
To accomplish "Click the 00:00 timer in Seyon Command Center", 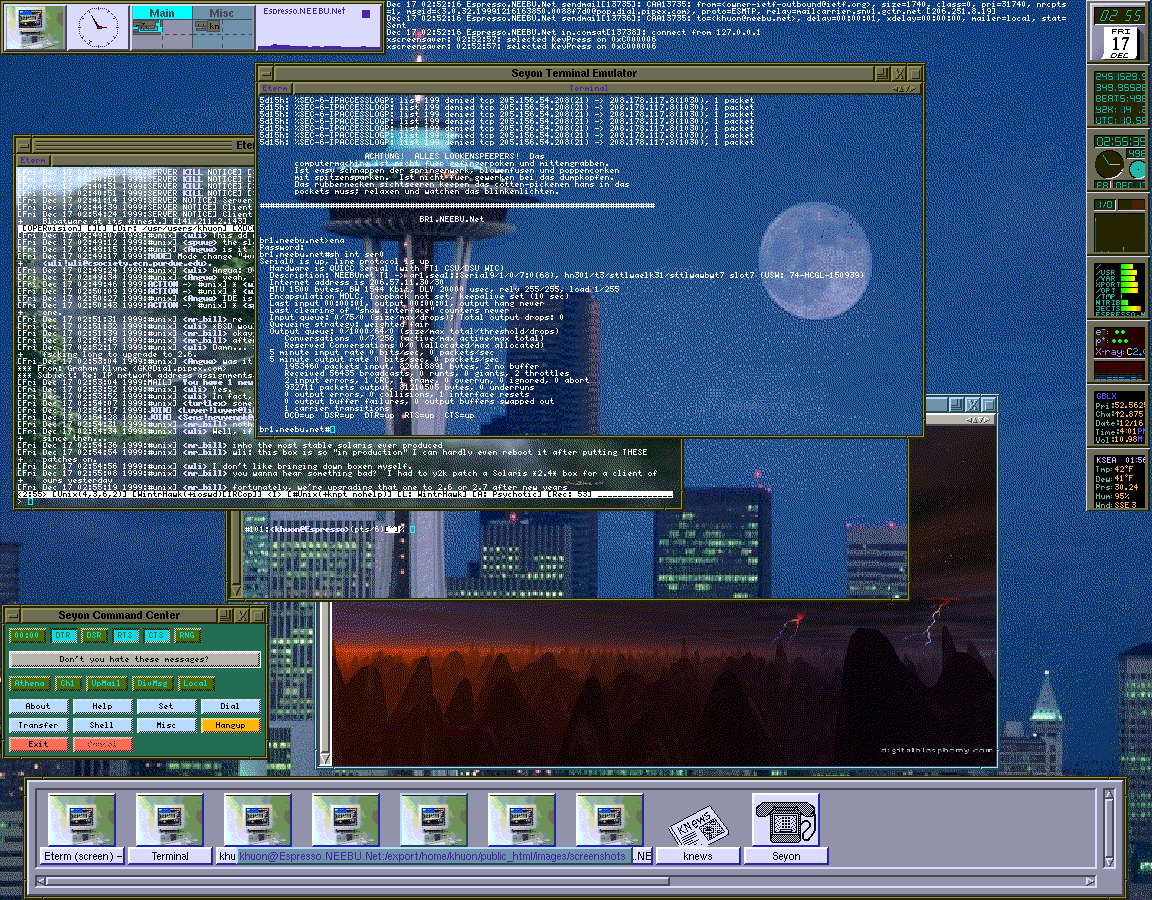I will click(26, 636).
